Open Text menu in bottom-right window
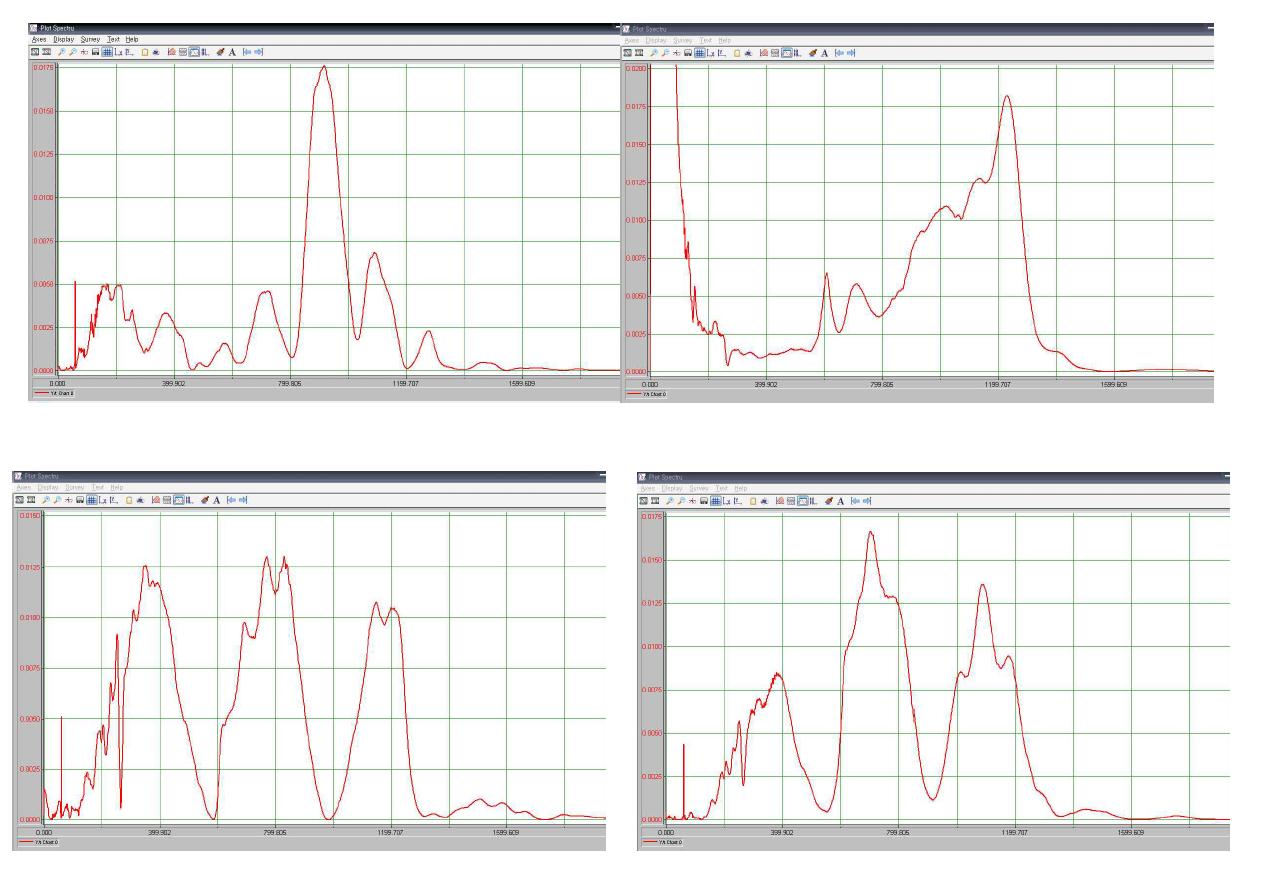 tap(722, 488)
